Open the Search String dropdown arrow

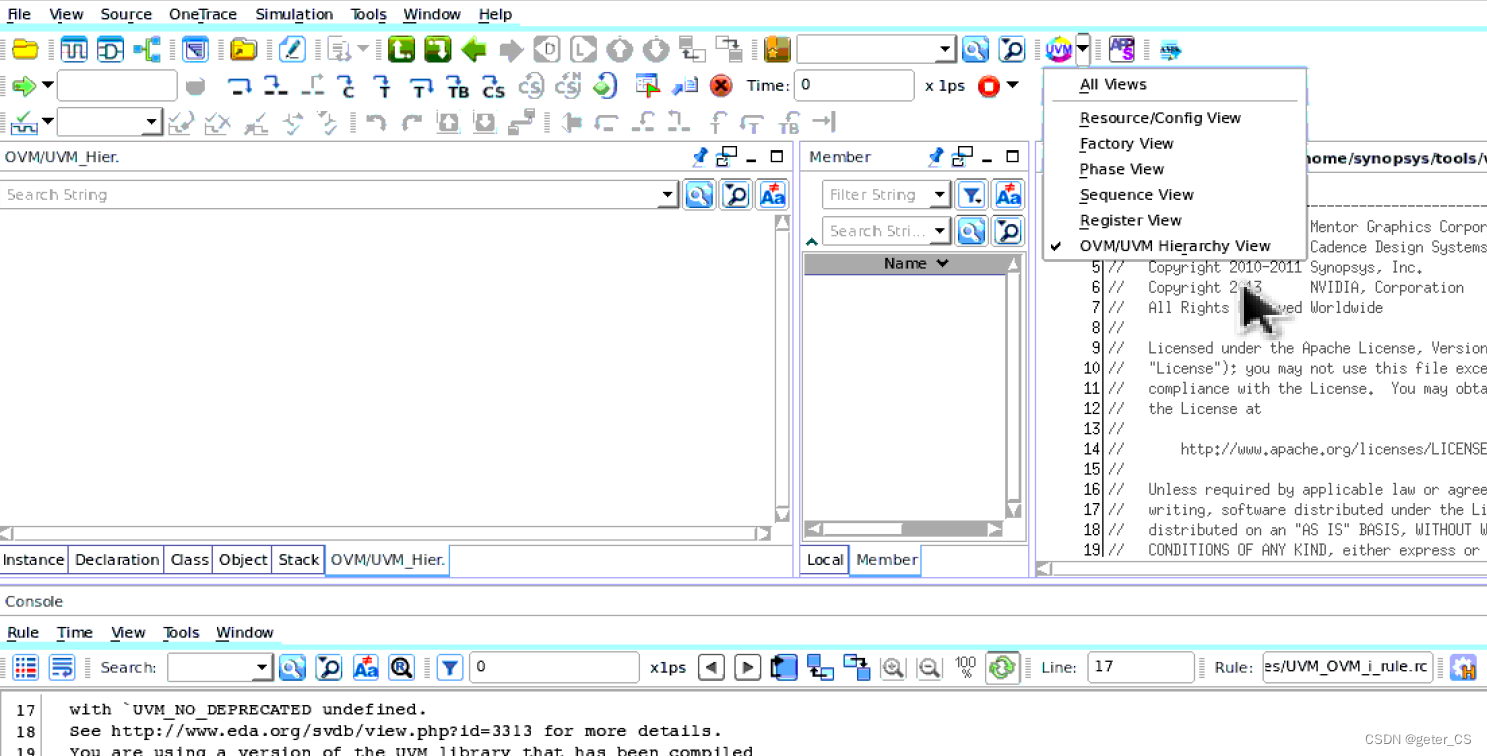click(668, 194)
